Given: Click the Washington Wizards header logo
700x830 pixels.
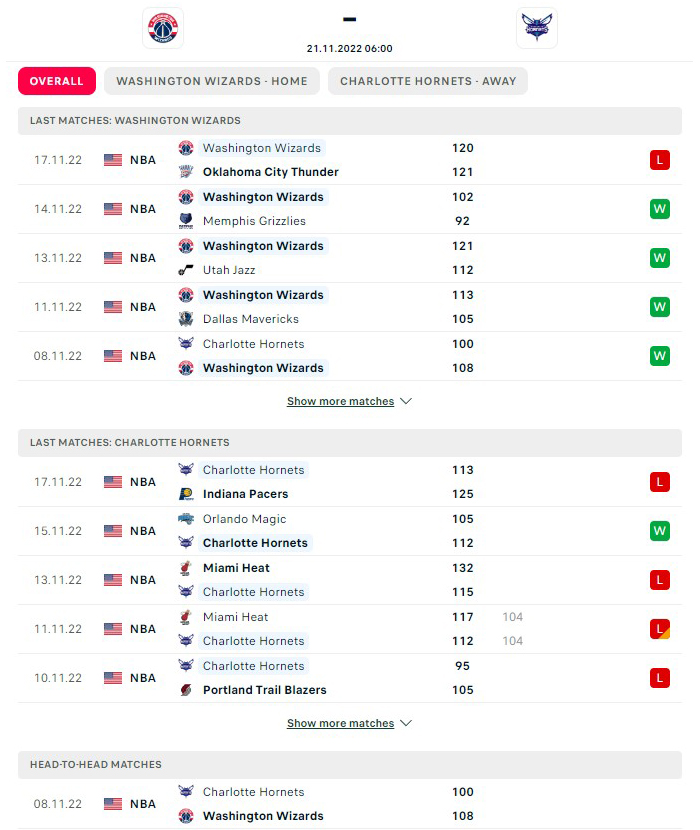Looking at the screenshot, I should [163, 28].
